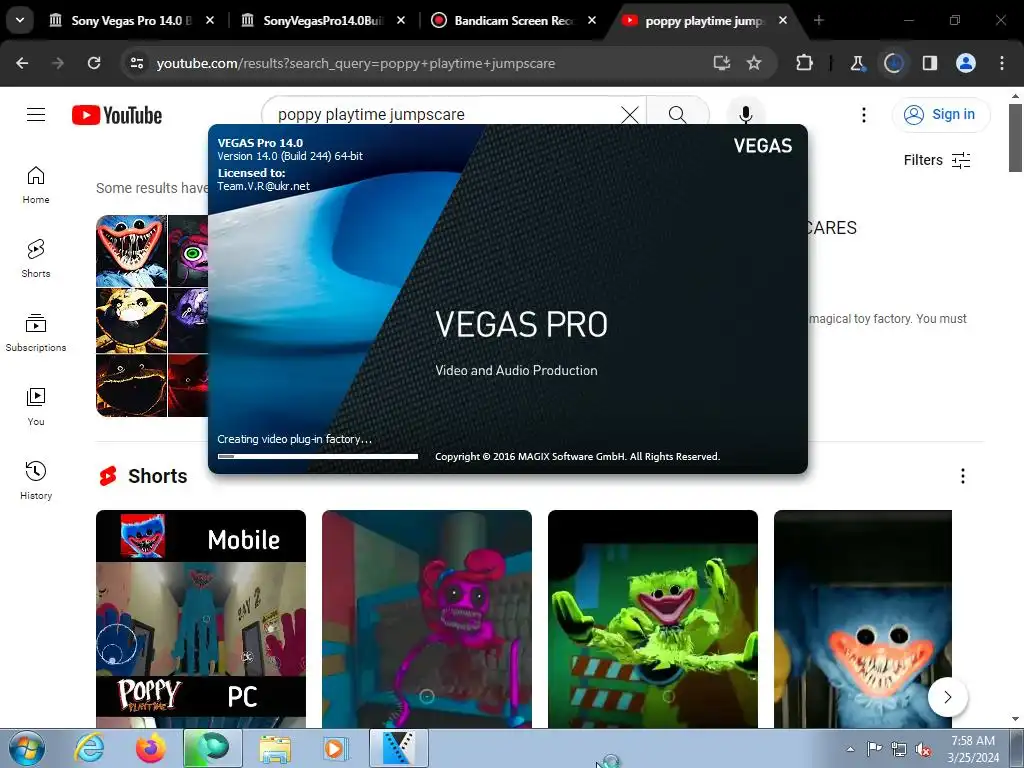
Task: Open the Extensions puzzle icon
Action: tap(804, 63)
